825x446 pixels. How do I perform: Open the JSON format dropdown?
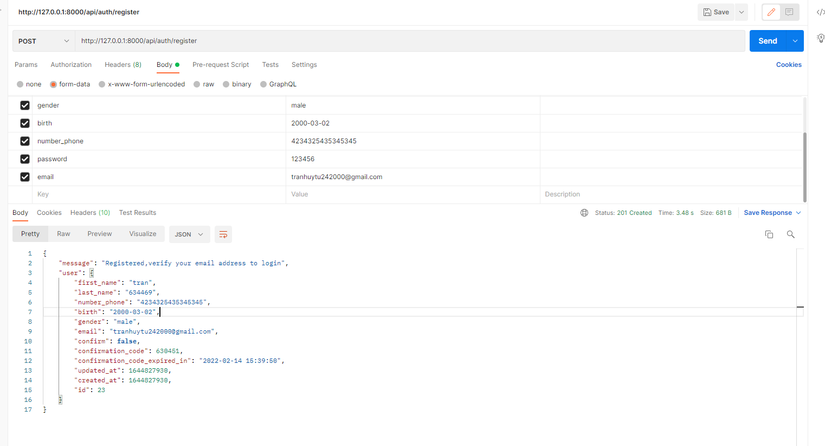[x=189, y=235]
